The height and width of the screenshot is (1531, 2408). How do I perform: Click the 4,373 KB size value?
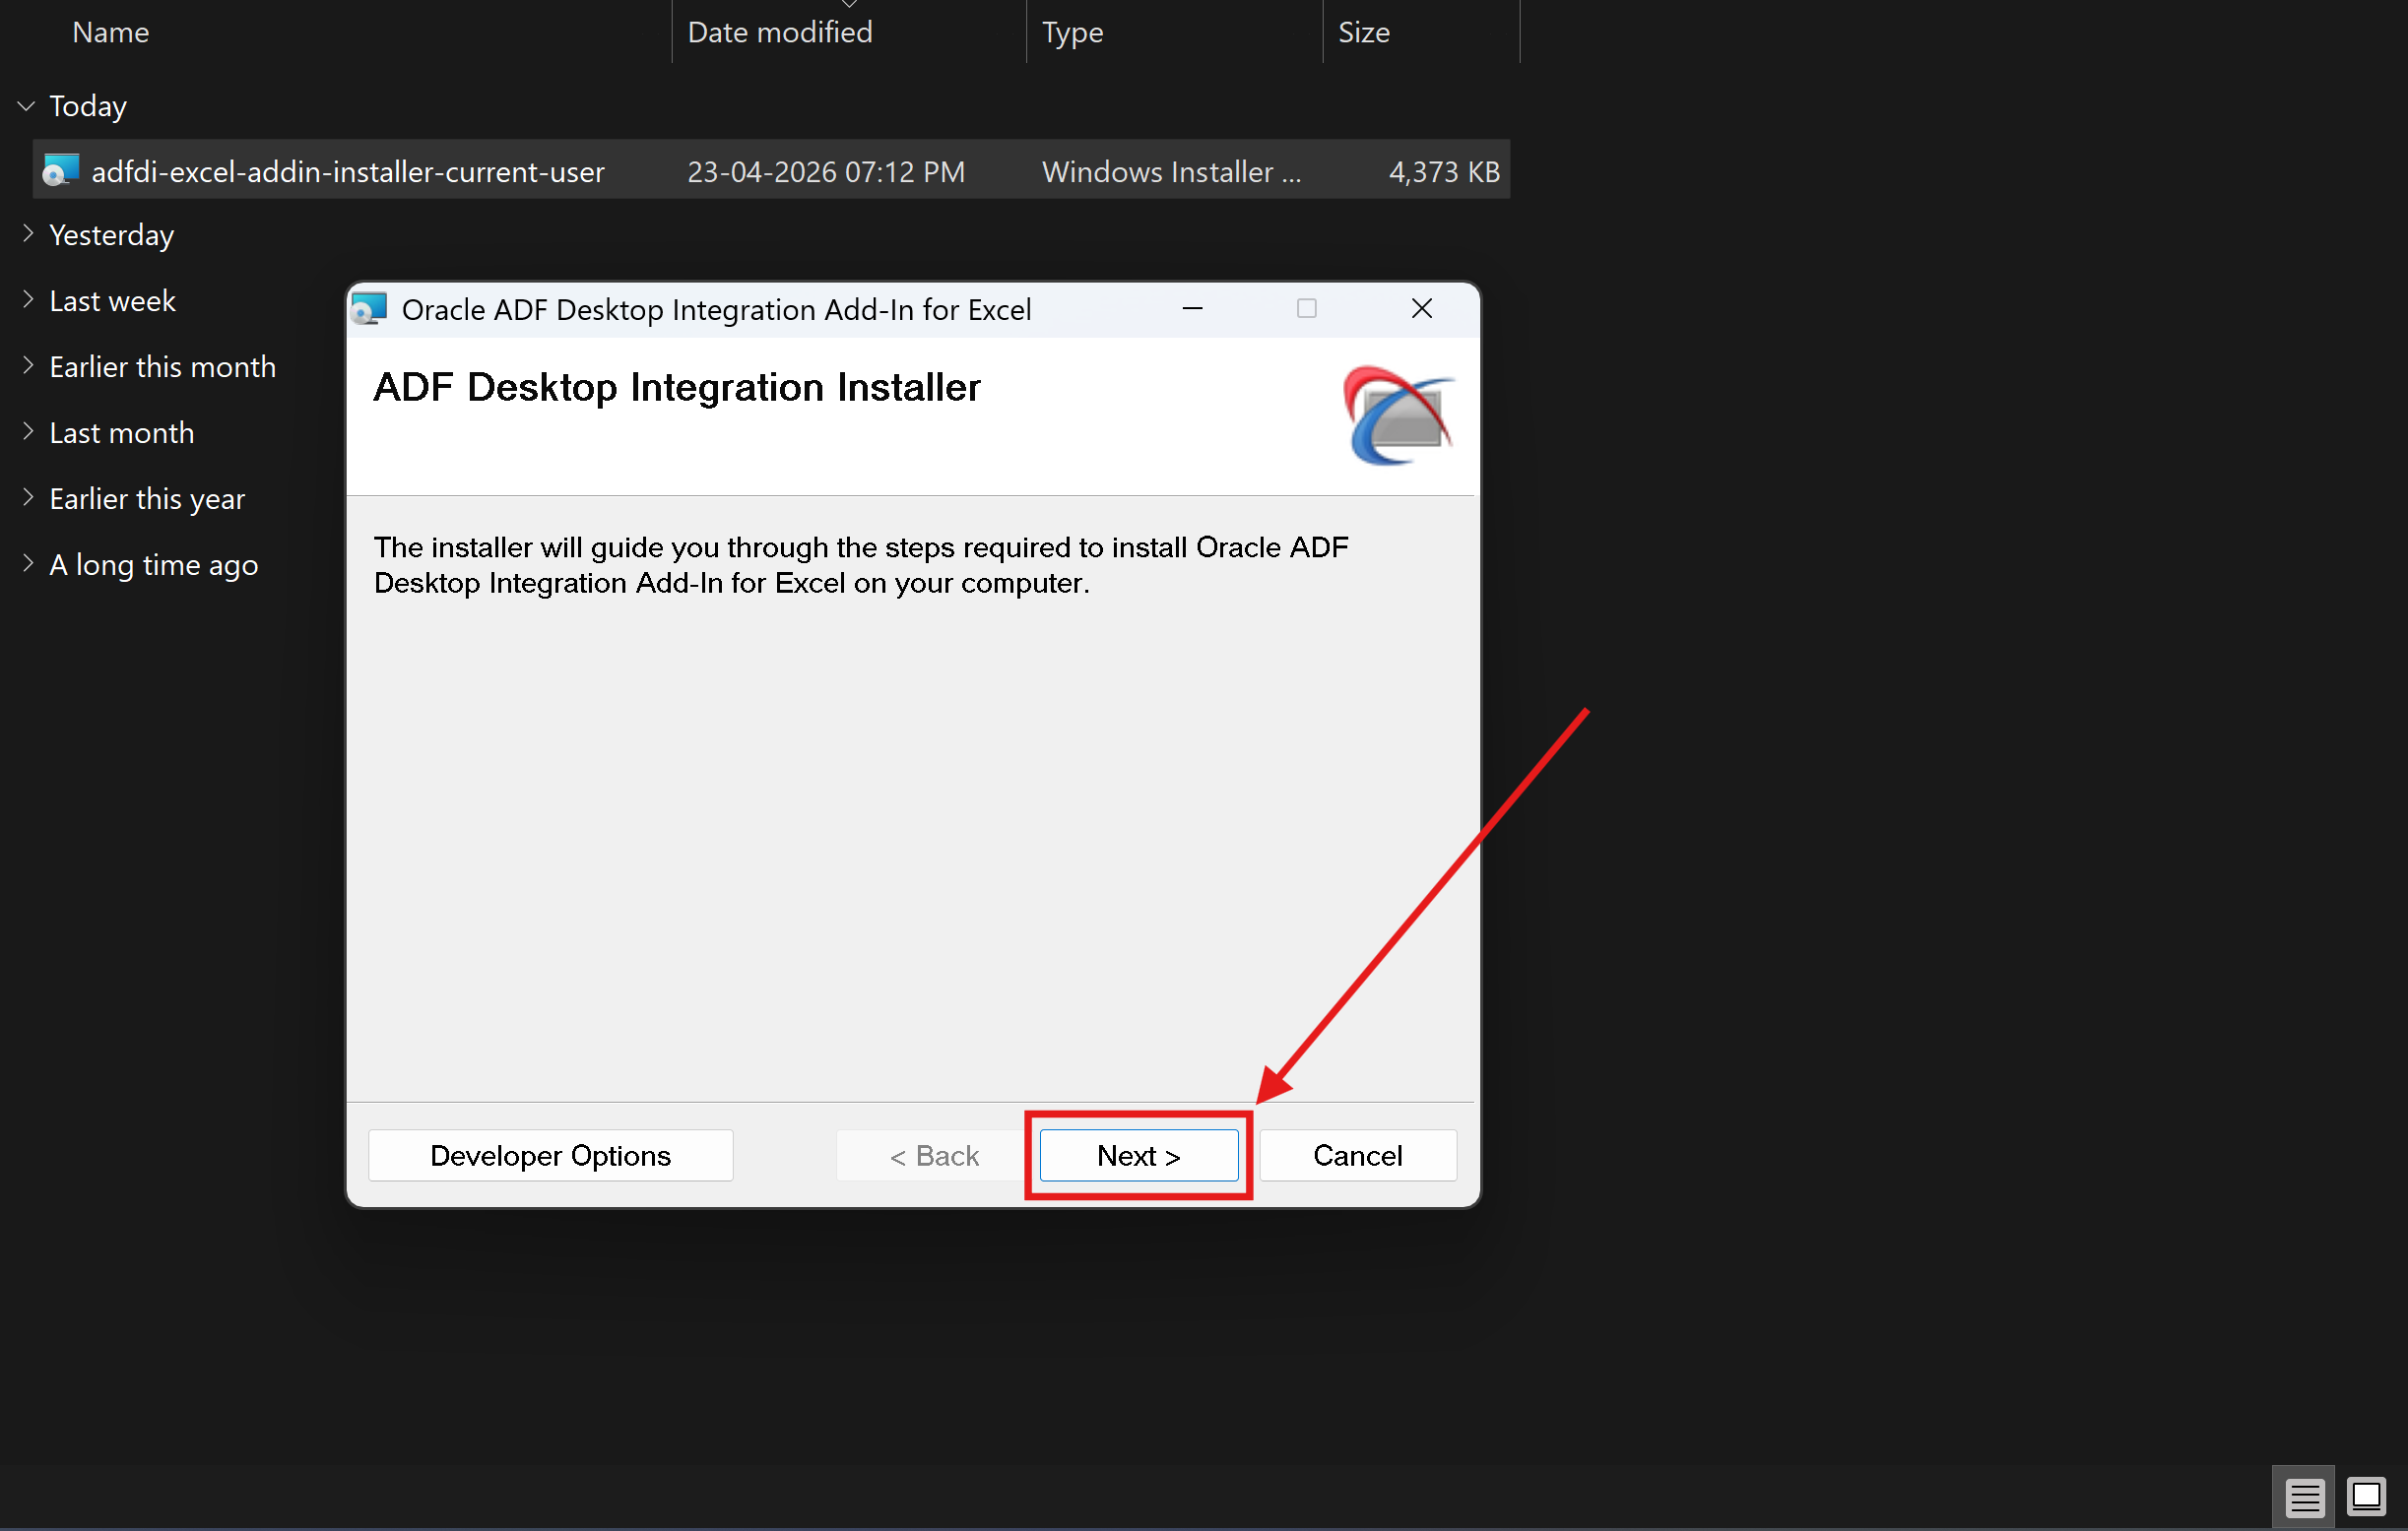coord(1444,172)
